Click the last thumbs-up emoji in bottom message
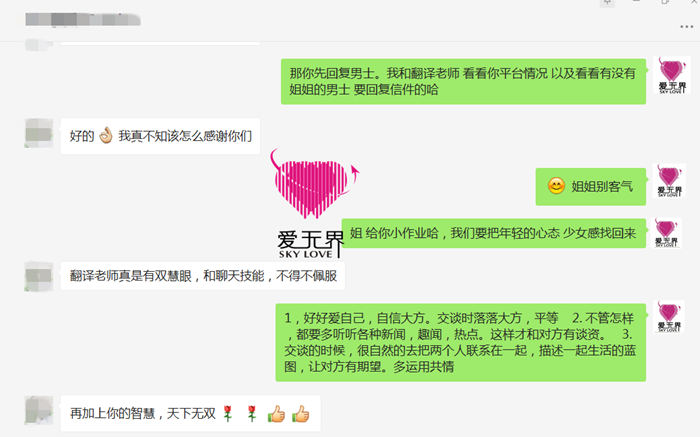This screenshot has height=437, width=700. click(x=300, y=414)
